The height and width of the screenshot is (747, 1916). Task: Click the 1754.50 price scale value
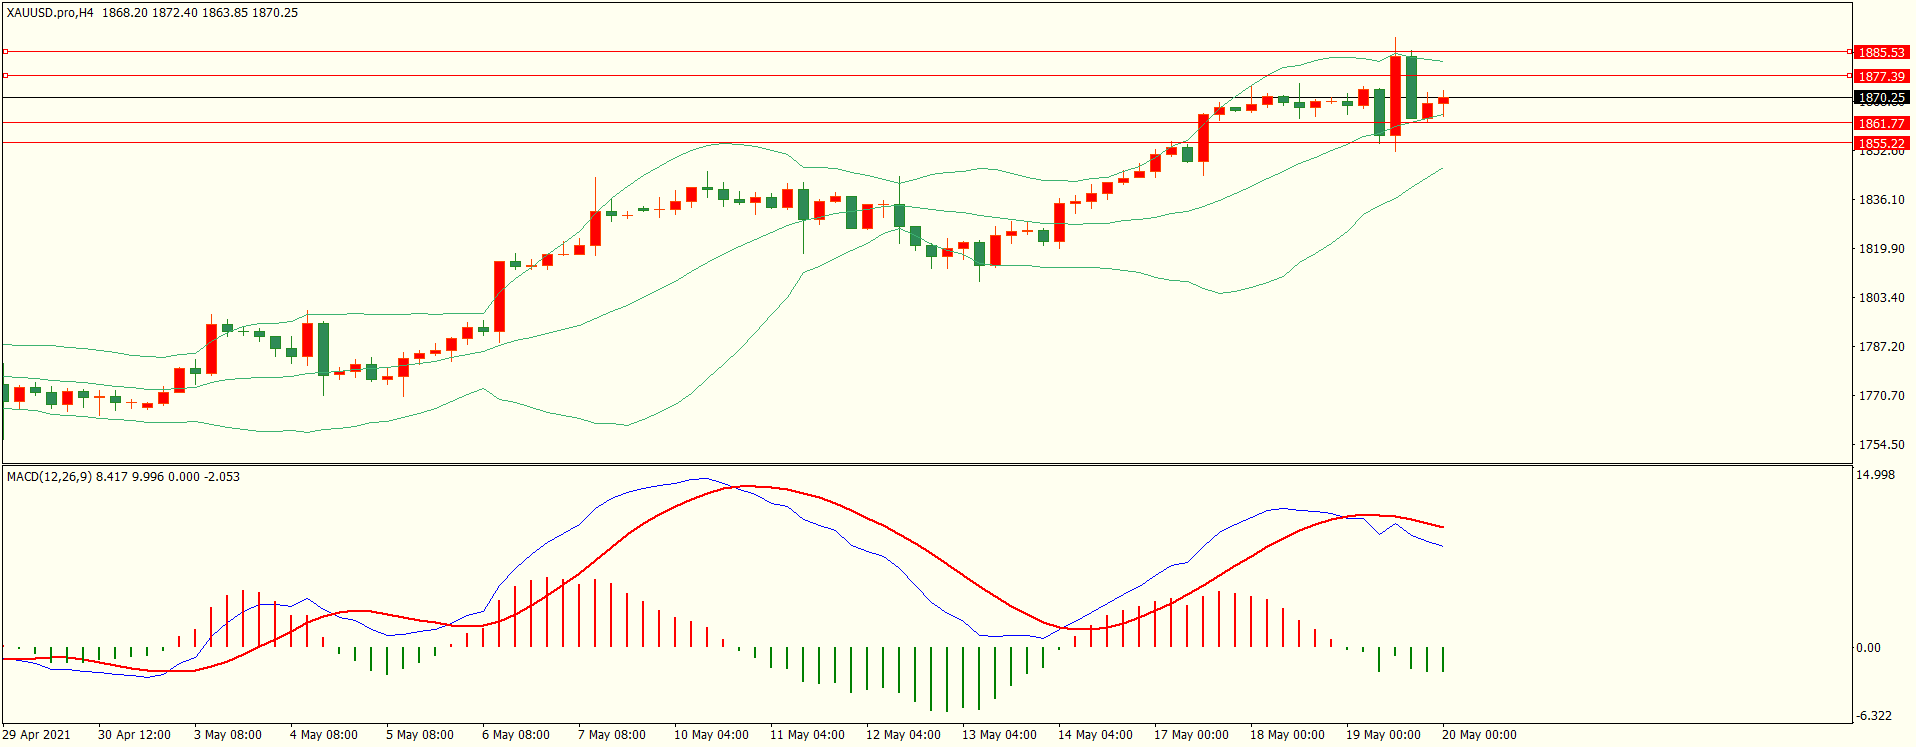[1881, 445]
